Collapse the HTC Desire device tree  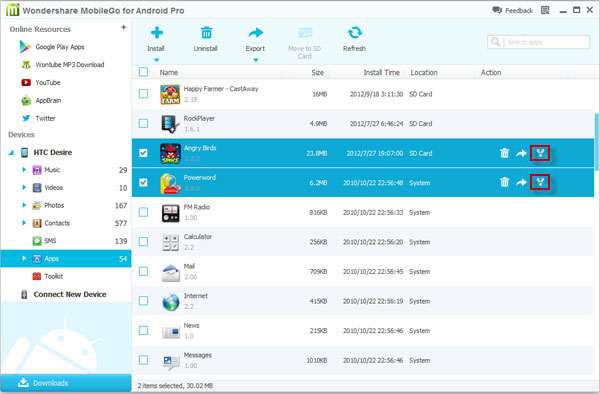click(x=11, y=153)
